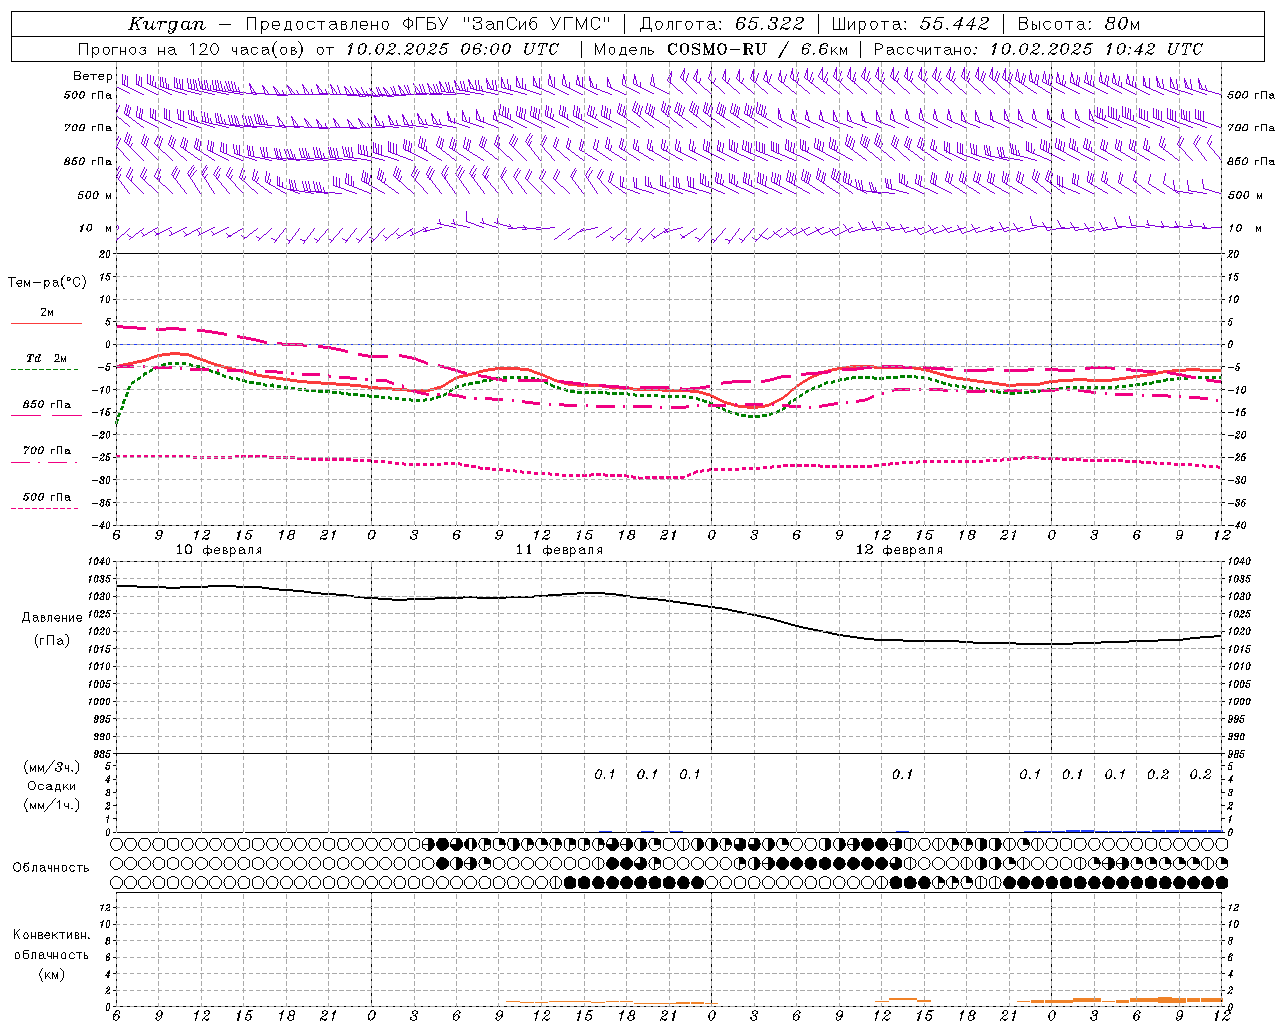Click the lone "0.1" precipitation value on 12 февраля midday
The height and width of the screenshot is (1024, 1280).
point(903,775)
